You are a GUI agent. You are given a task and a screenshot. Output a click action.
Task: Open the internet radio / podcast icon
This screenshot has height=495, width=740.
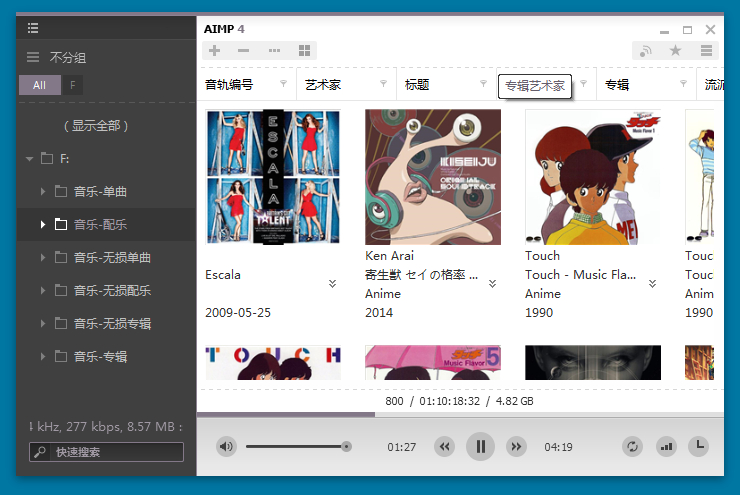click(646, 50)
